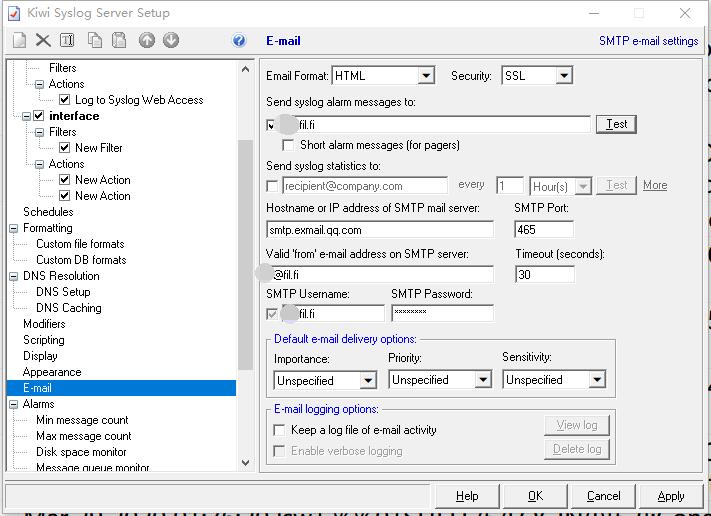Enable Keep a log file of e-mail activity

280,430
